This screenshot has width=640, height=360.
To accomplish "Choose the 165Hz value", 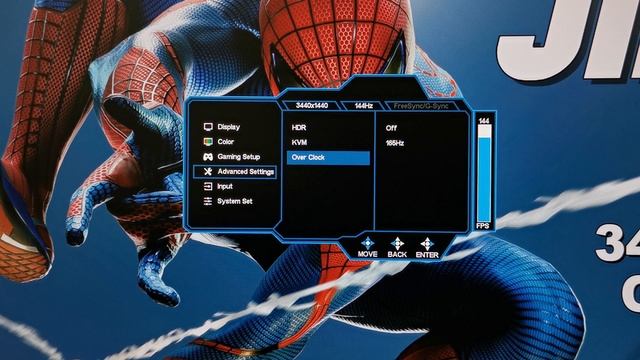I will [x=395, y=143].
